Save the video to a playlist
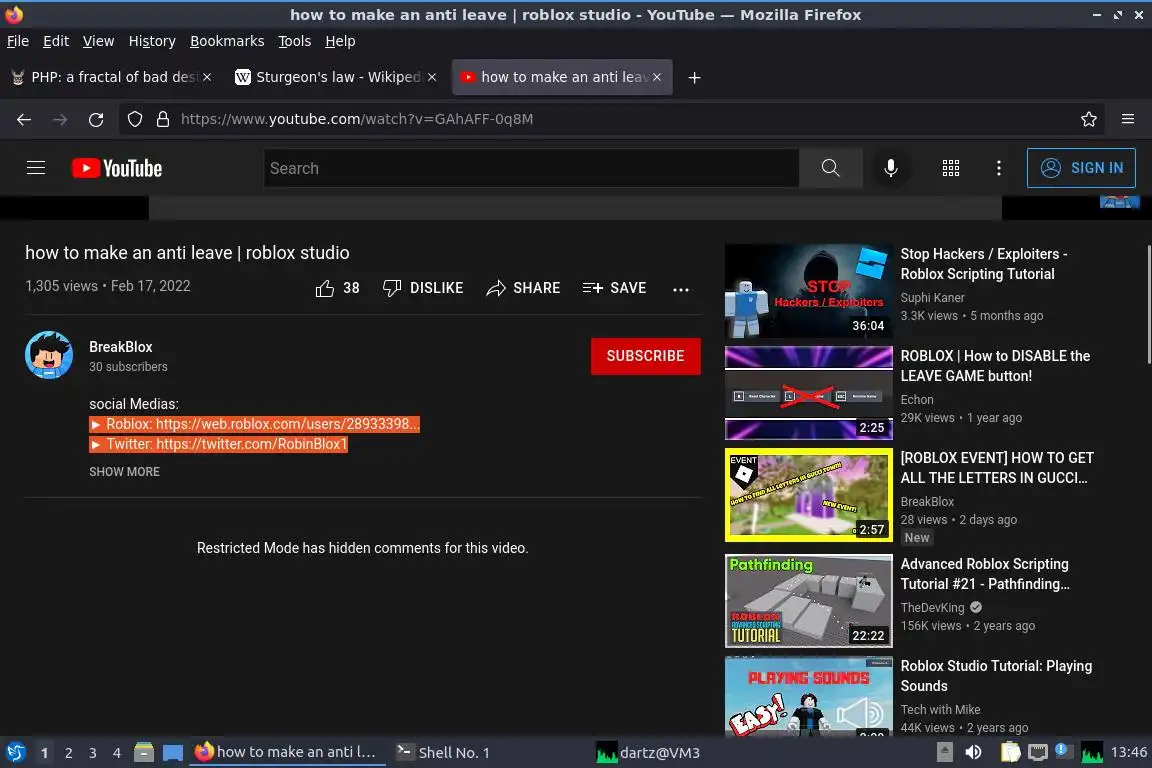Viewport: 1152px width, 768px height. point(614,288)
